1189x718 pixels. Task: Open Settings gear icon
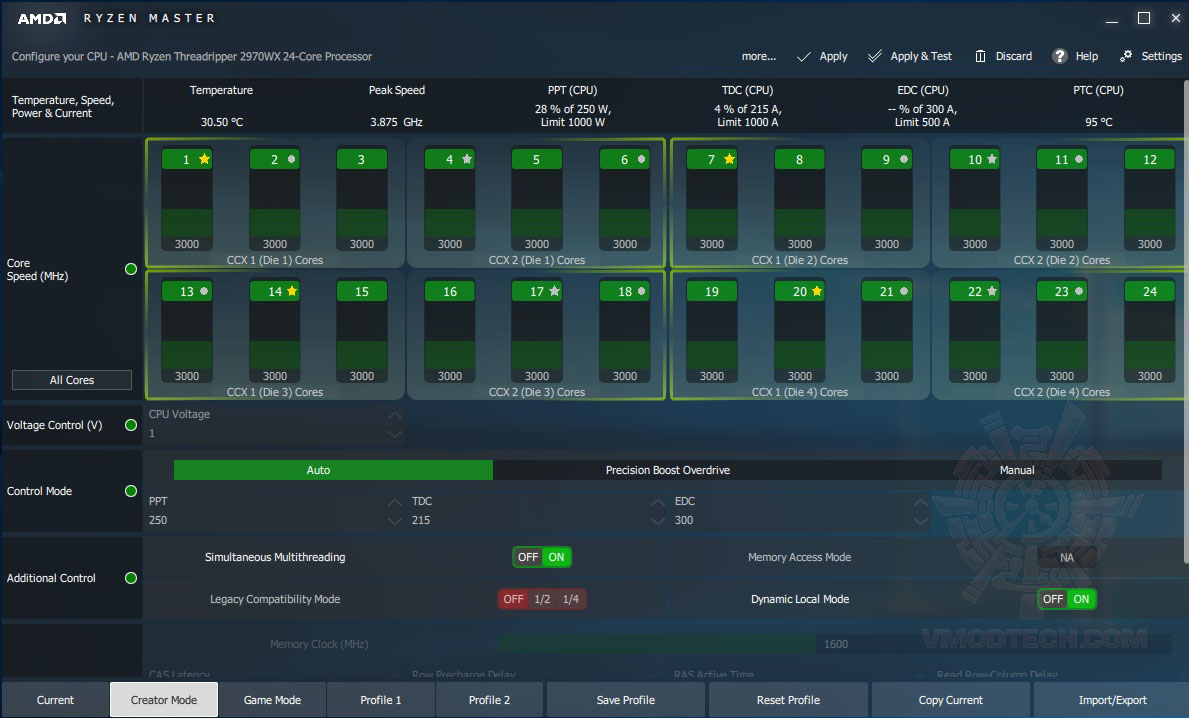pos(1126,56)
